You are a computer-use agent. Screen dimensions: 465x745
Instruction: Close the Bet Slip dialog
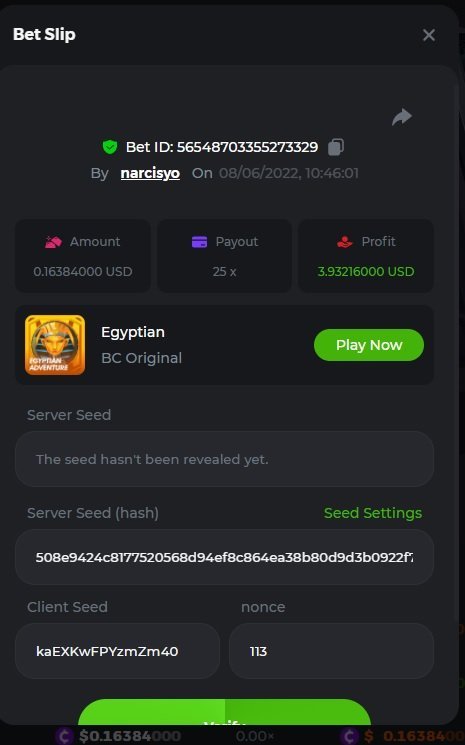pyautogui.click(x=428, y=35)
